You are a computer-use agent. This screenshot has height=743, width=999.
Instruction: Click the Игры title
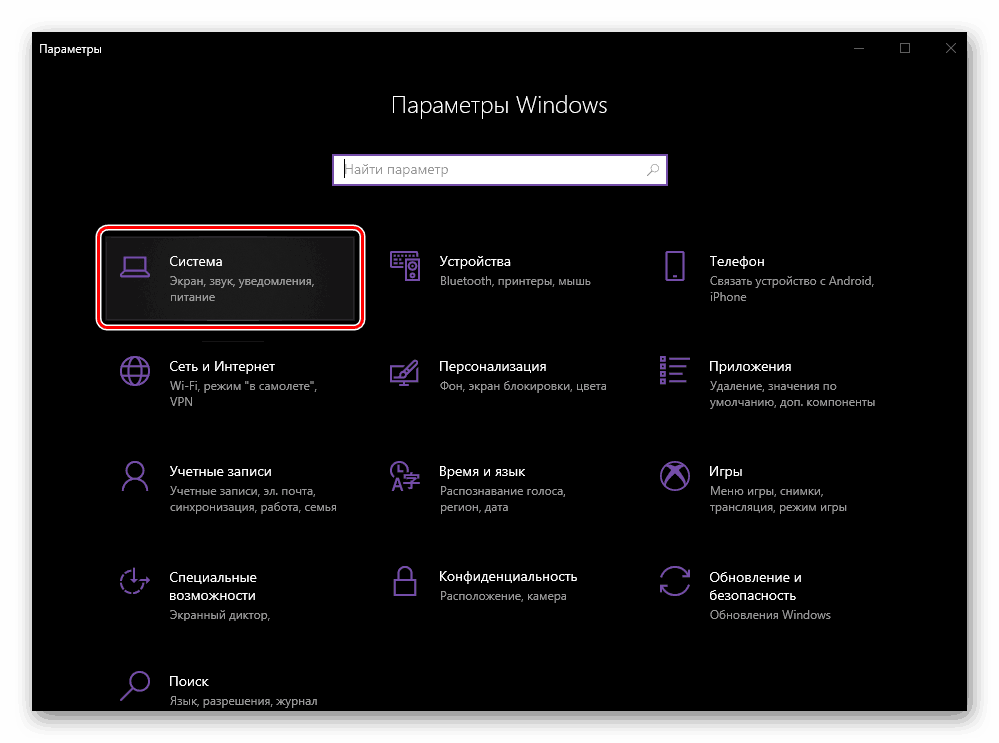pyautogui.click(x=725, y=472)
